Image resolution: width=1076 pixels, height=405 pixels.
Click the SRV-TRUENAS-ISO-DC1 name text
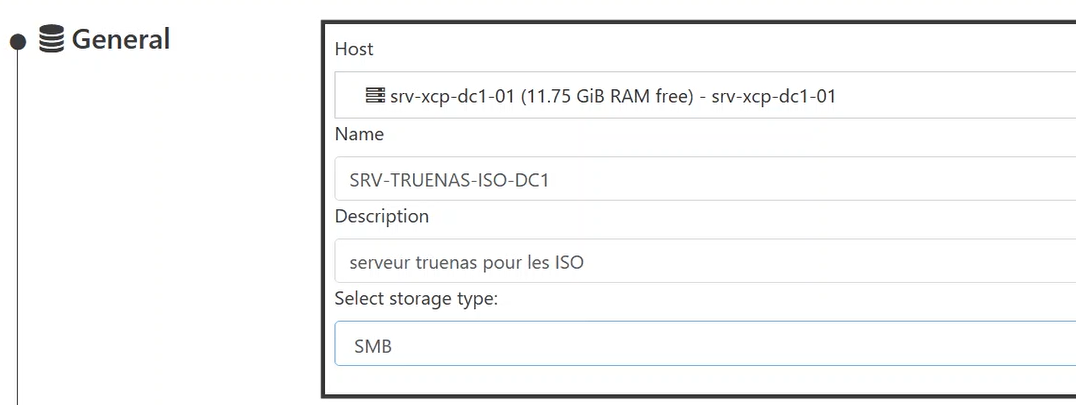(449, 181)
